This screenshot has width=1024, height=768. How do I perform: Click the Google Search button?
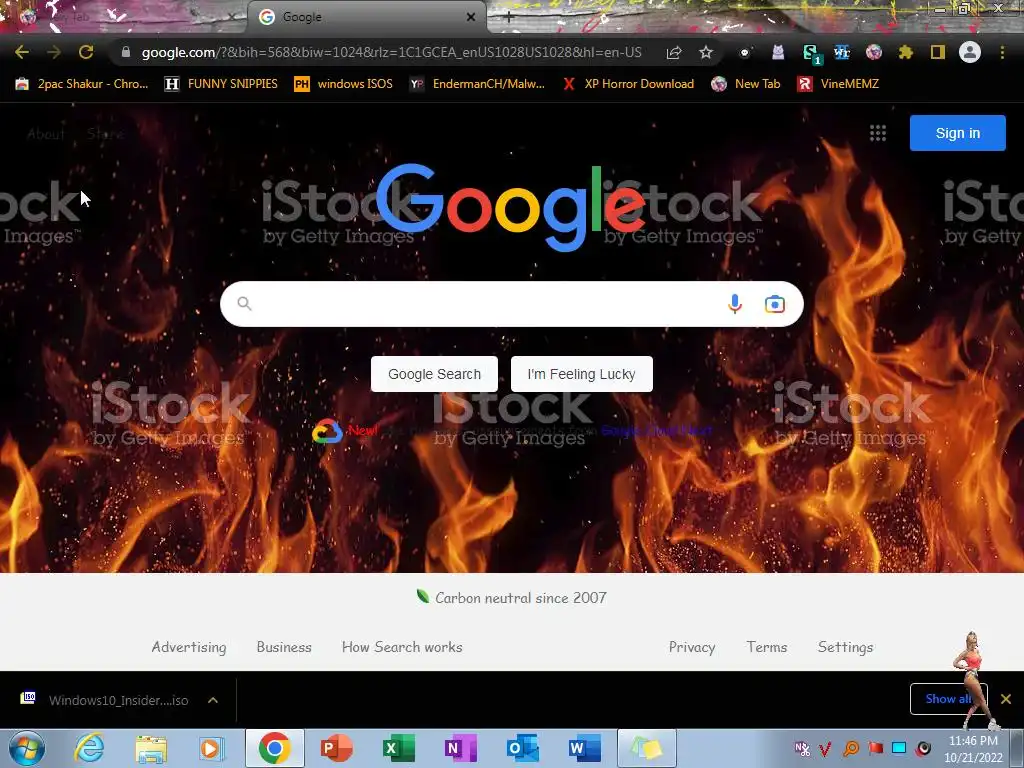pos(434,374)
